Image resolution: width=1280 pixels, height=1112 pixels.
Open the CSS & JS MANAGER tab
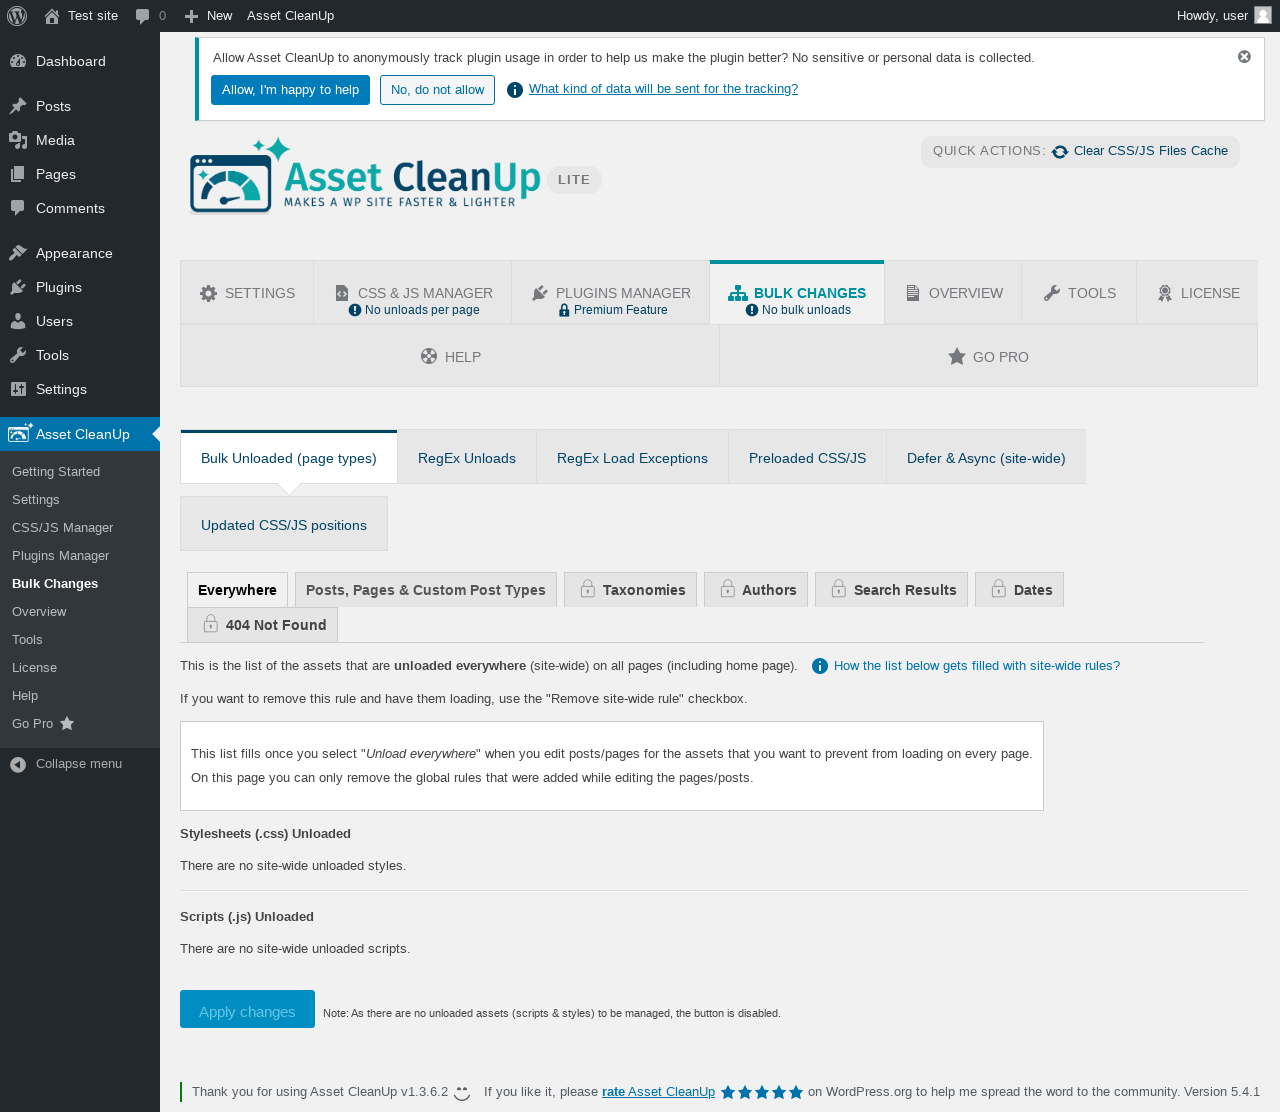point(413,293)
